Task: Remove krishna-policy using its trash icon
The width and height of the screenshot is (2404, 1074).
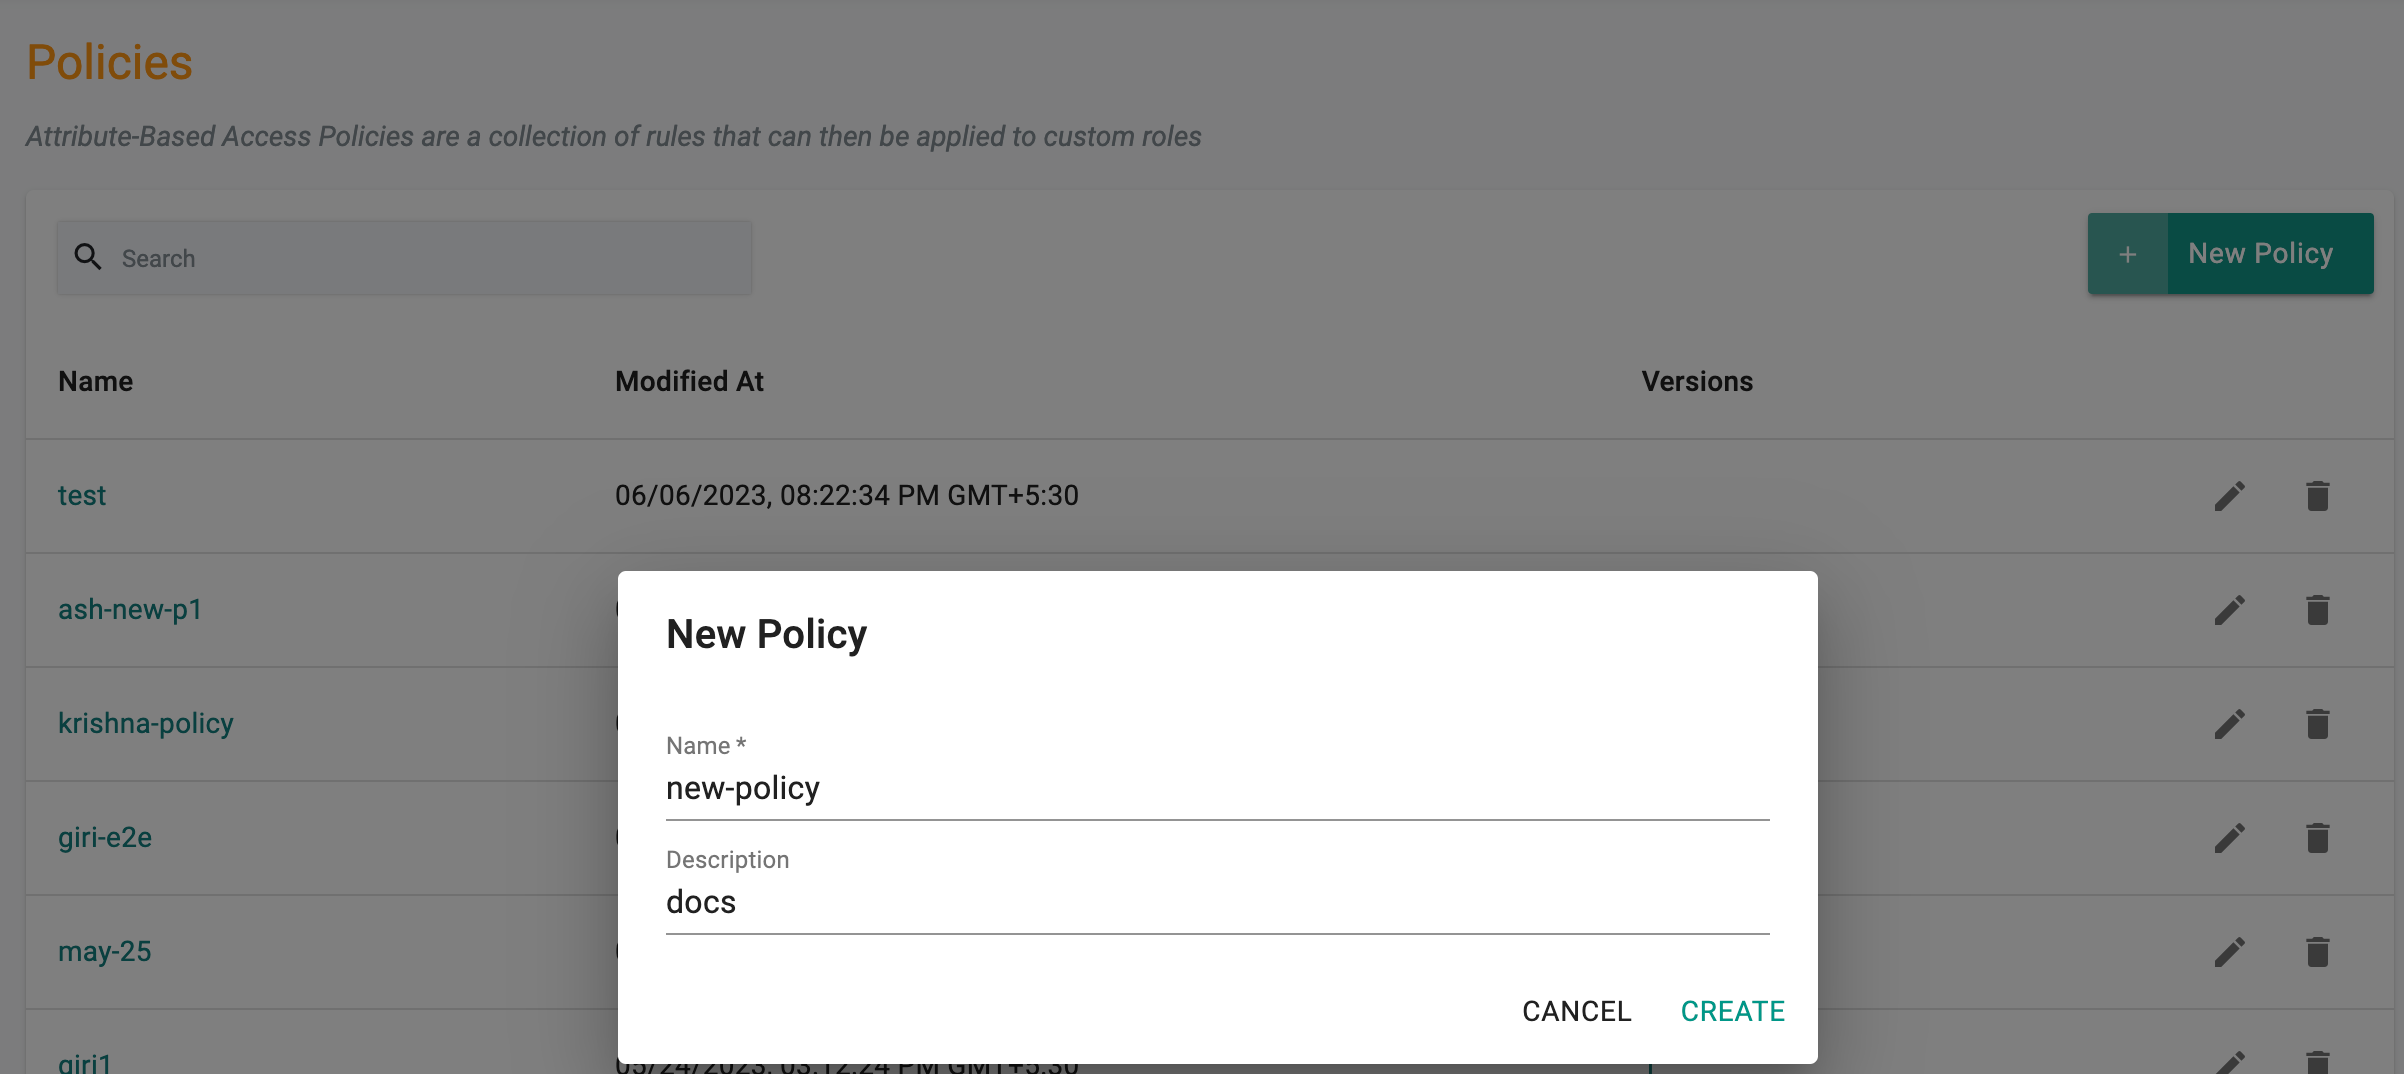Action: pos(2317,724)
